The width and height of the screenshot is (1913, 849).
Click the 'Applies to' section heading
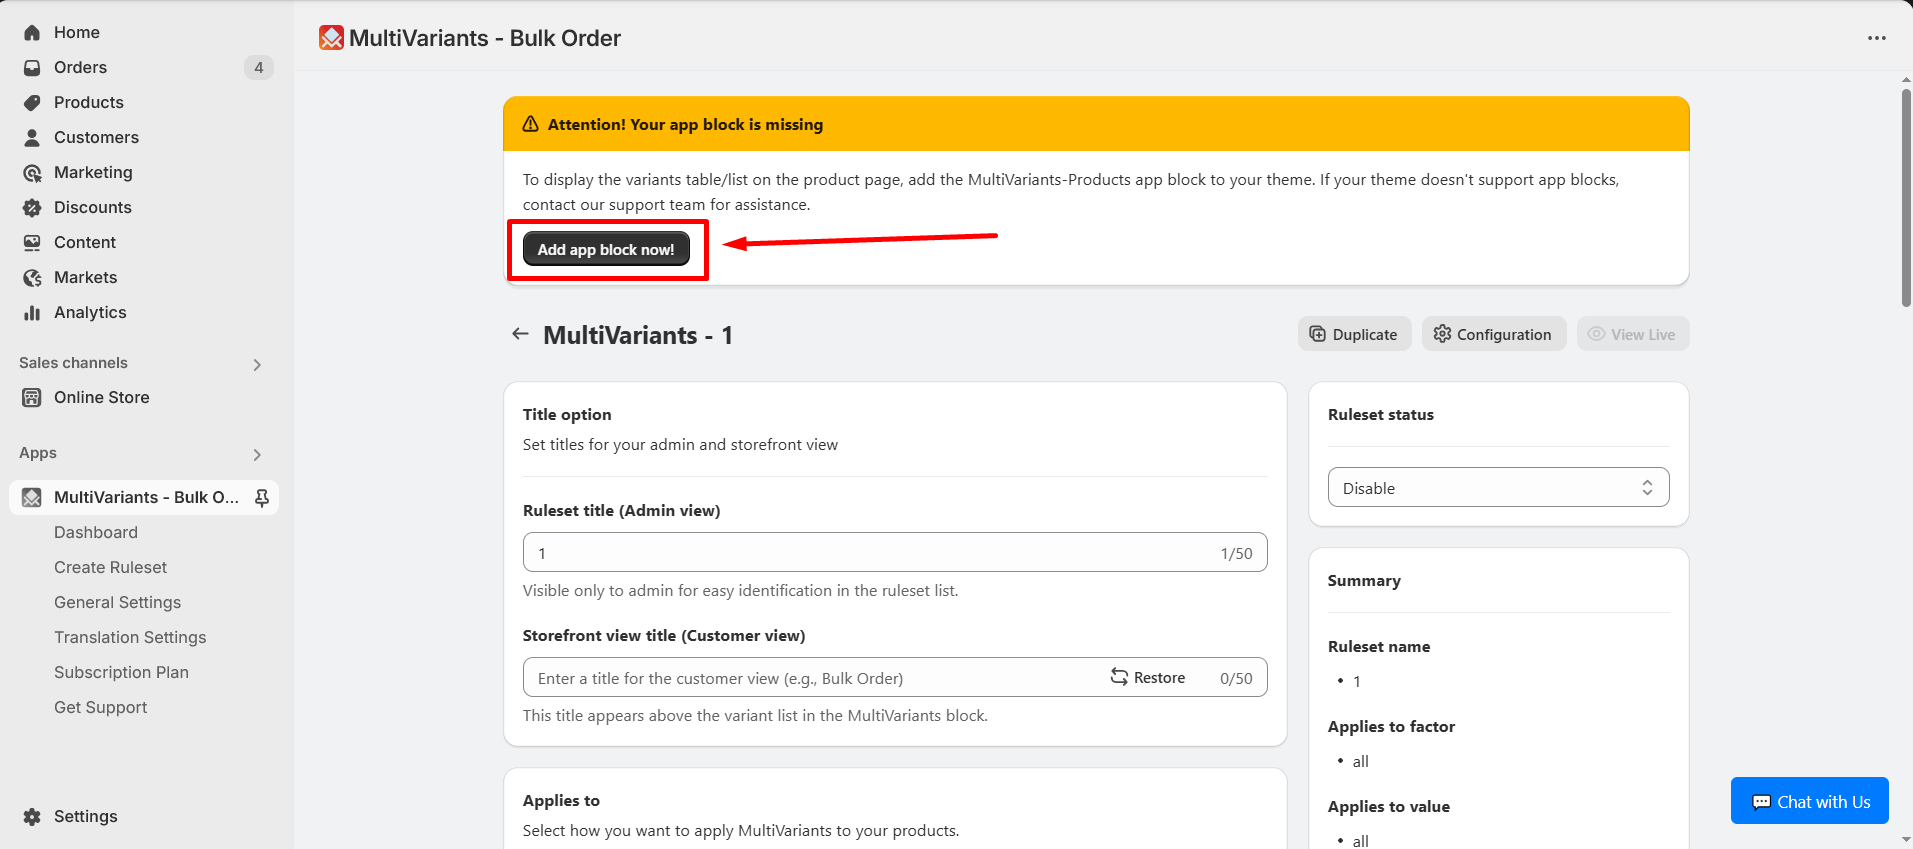pos(561,800)
